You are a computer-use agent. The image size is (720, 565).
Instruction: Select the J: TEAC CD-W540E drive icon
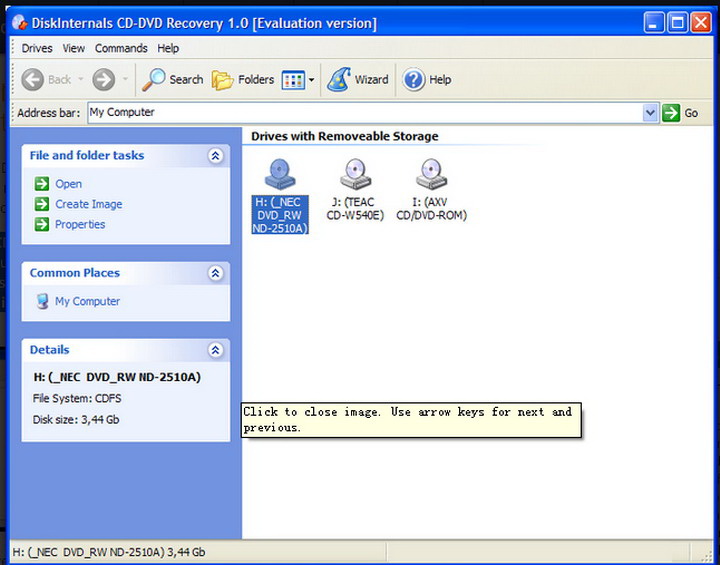355,174
